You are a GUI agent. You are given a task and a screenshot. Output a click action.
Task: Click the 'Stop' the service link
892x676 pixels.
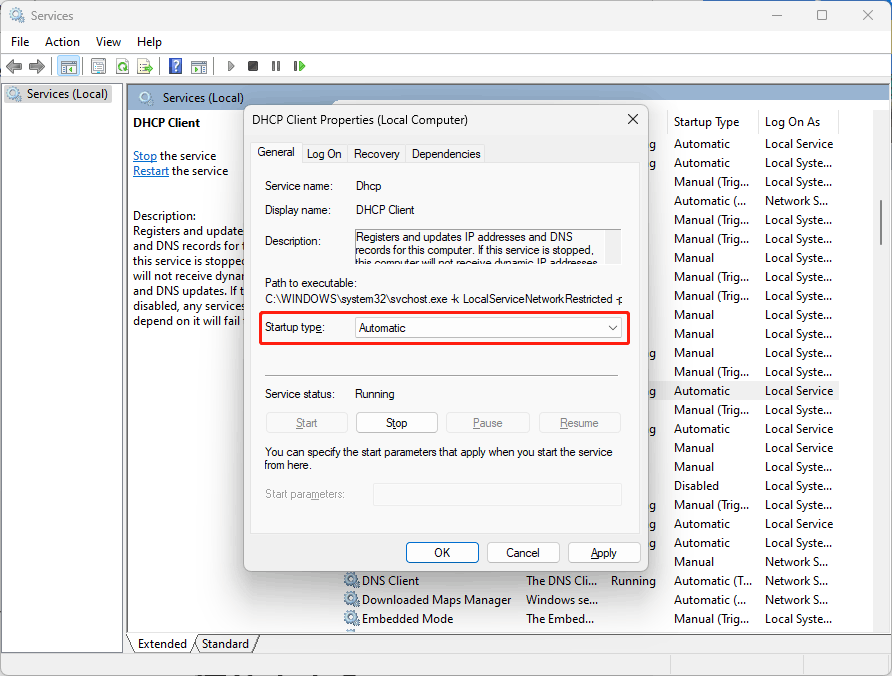[144, 156]
